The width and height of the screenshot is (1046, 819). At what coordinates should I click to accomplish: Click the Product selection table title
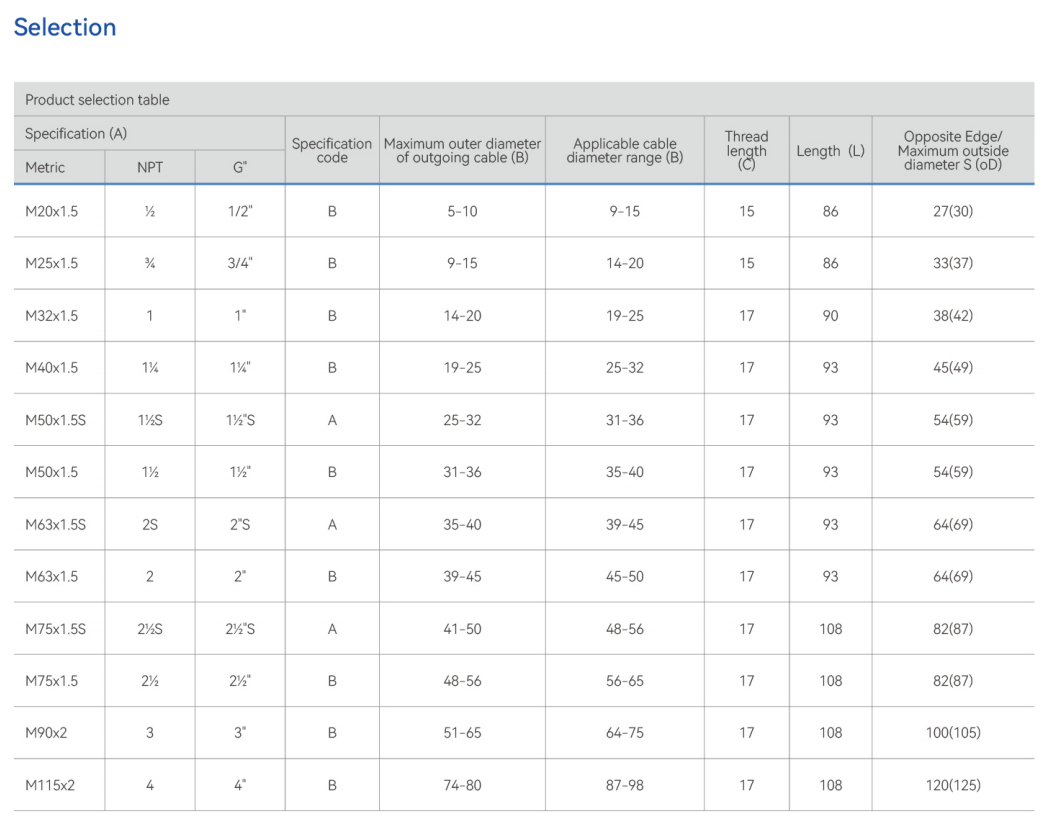point(97,100)
